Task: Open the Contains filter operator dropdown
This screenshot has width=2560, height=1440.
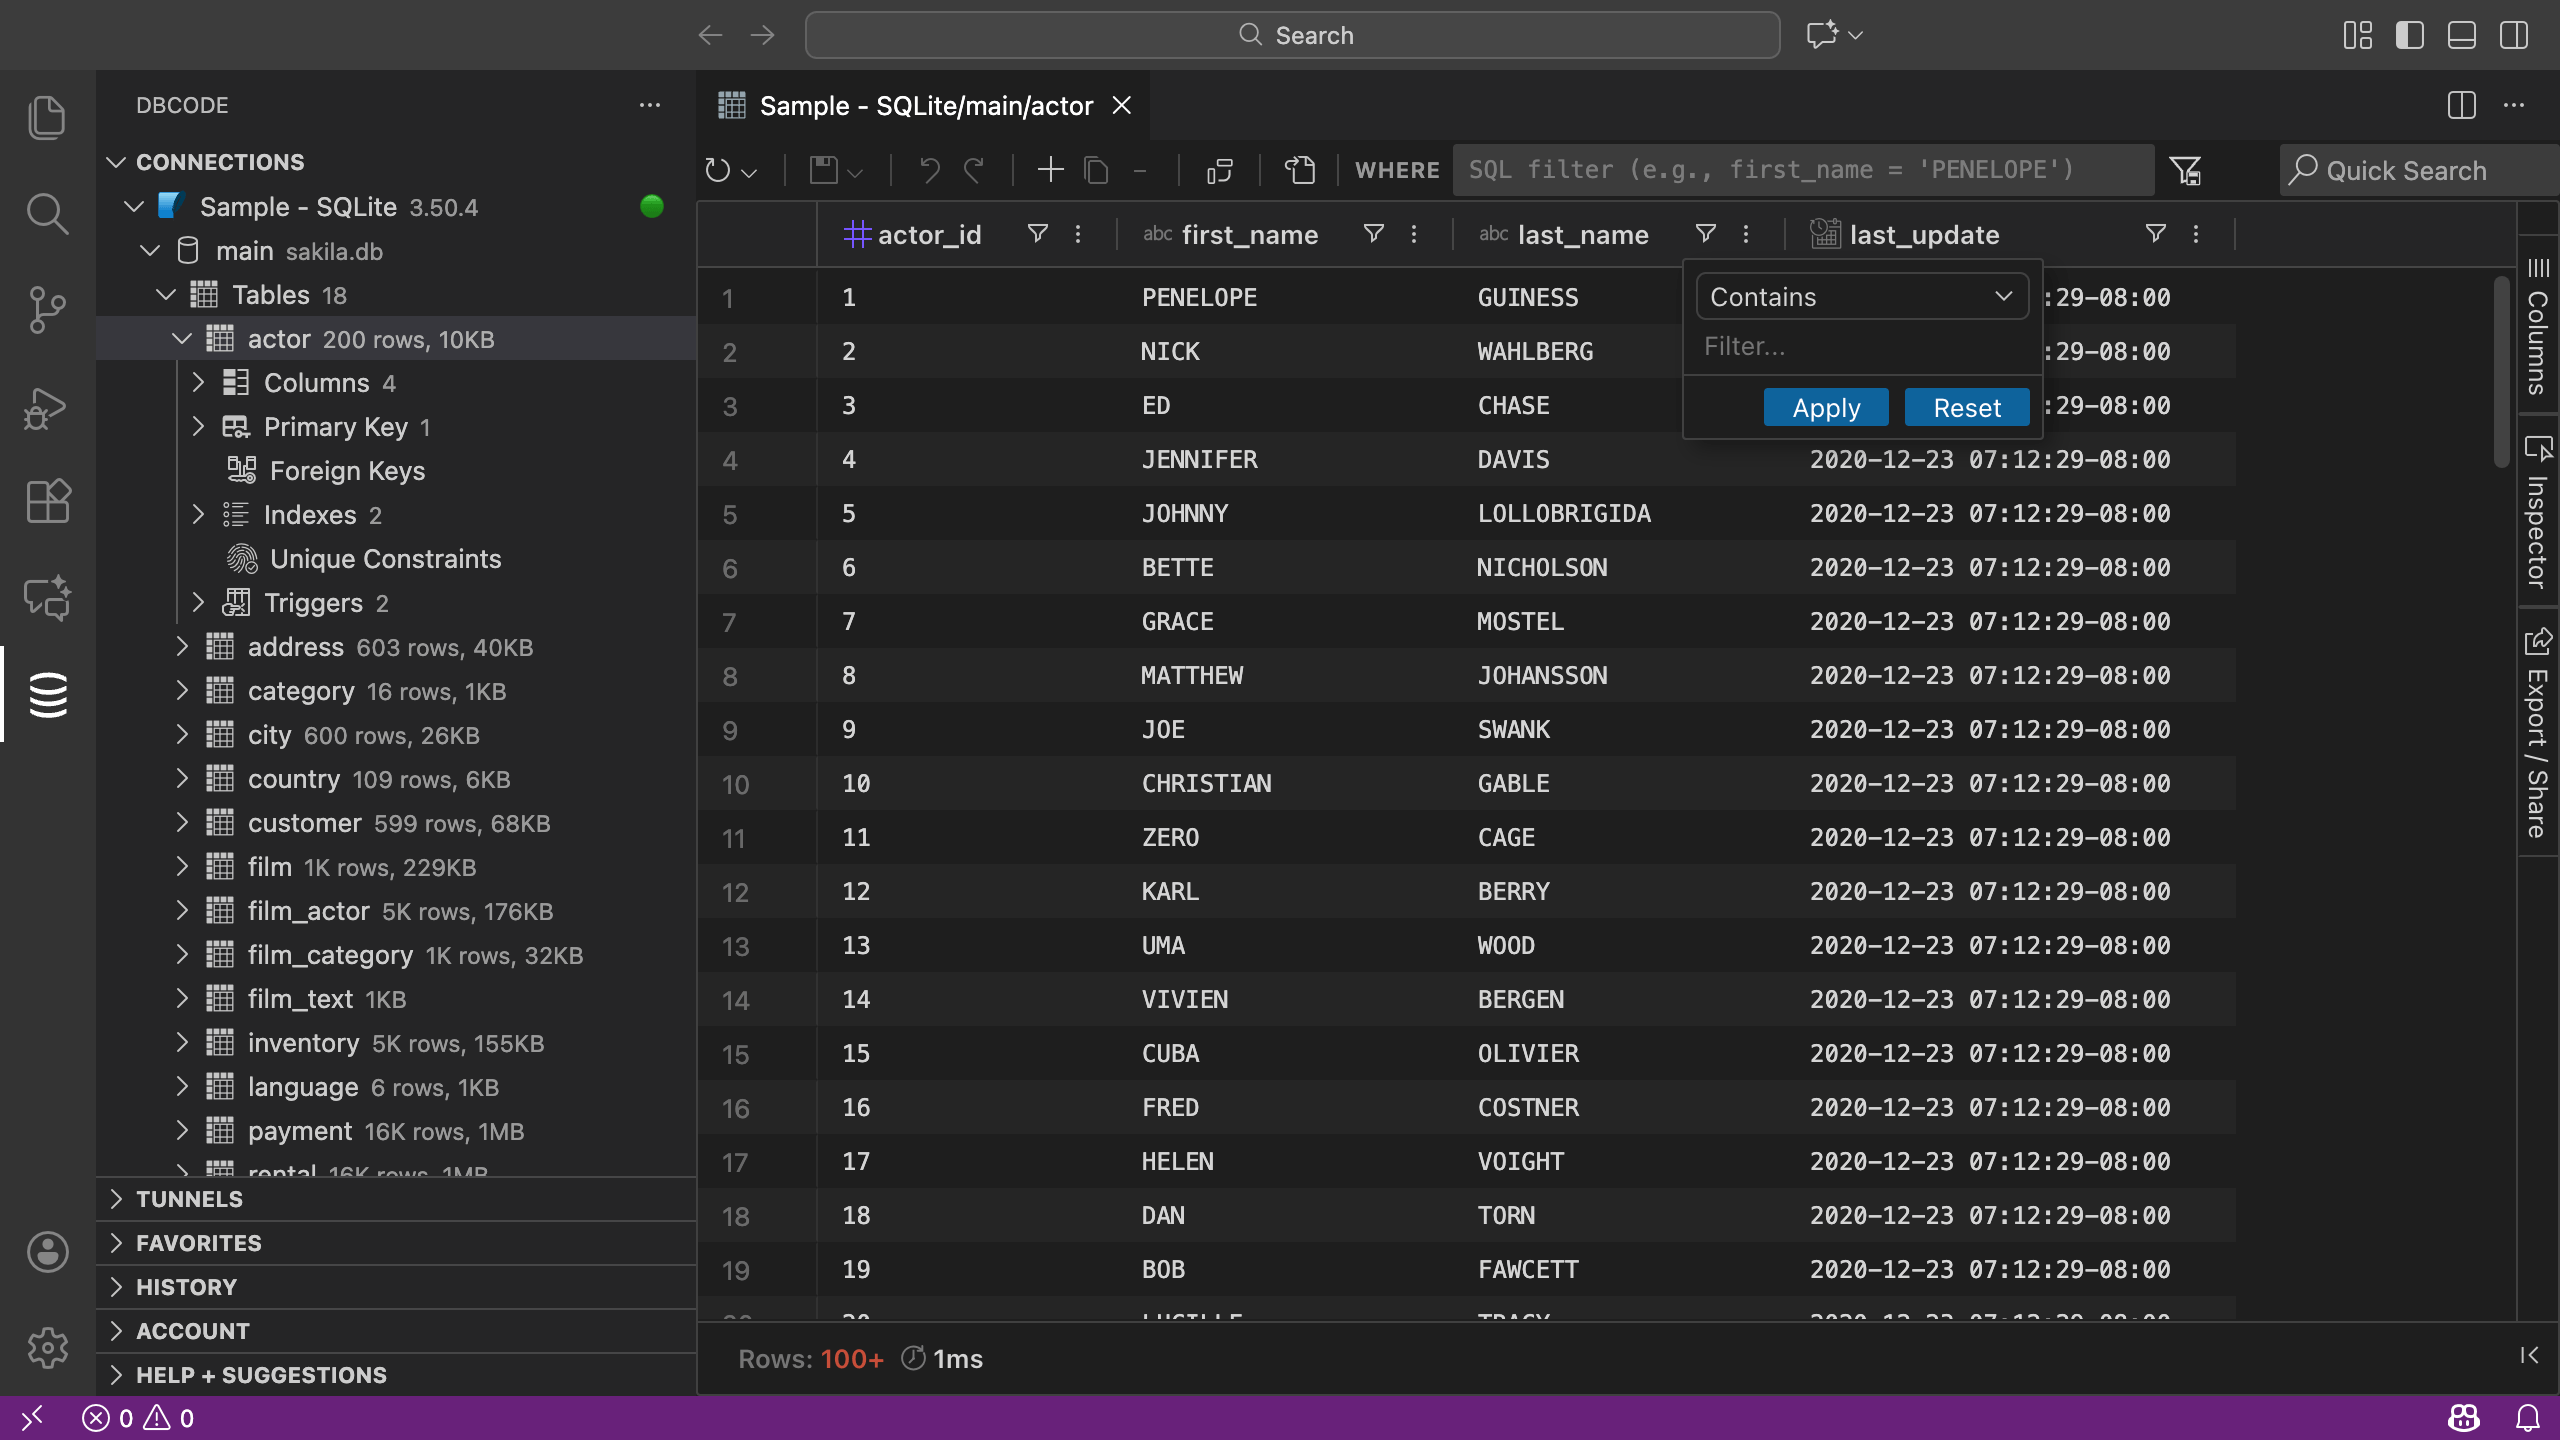Action: [1861, 296]
